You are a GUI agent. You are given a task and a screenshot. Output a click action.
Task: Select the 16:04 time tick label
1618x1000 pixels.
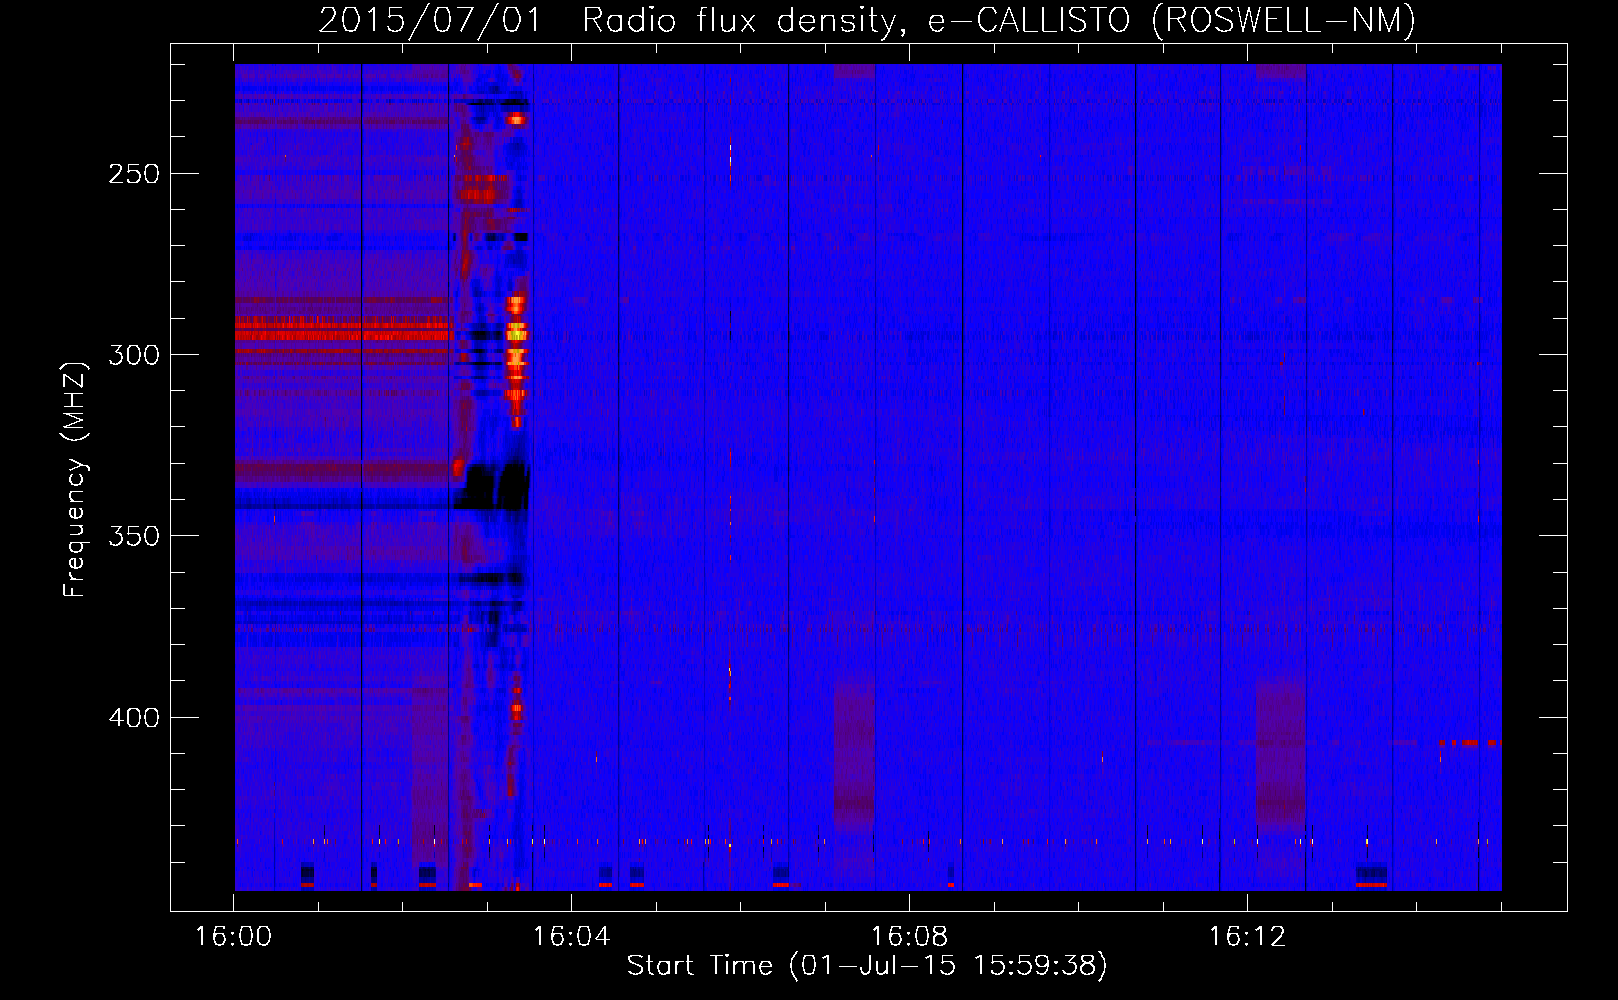coord(572,936)
